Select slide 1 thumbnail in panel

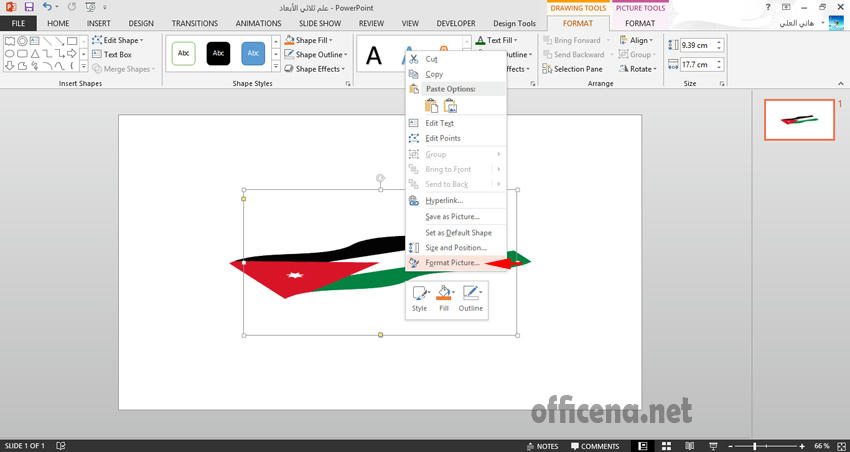799,120
